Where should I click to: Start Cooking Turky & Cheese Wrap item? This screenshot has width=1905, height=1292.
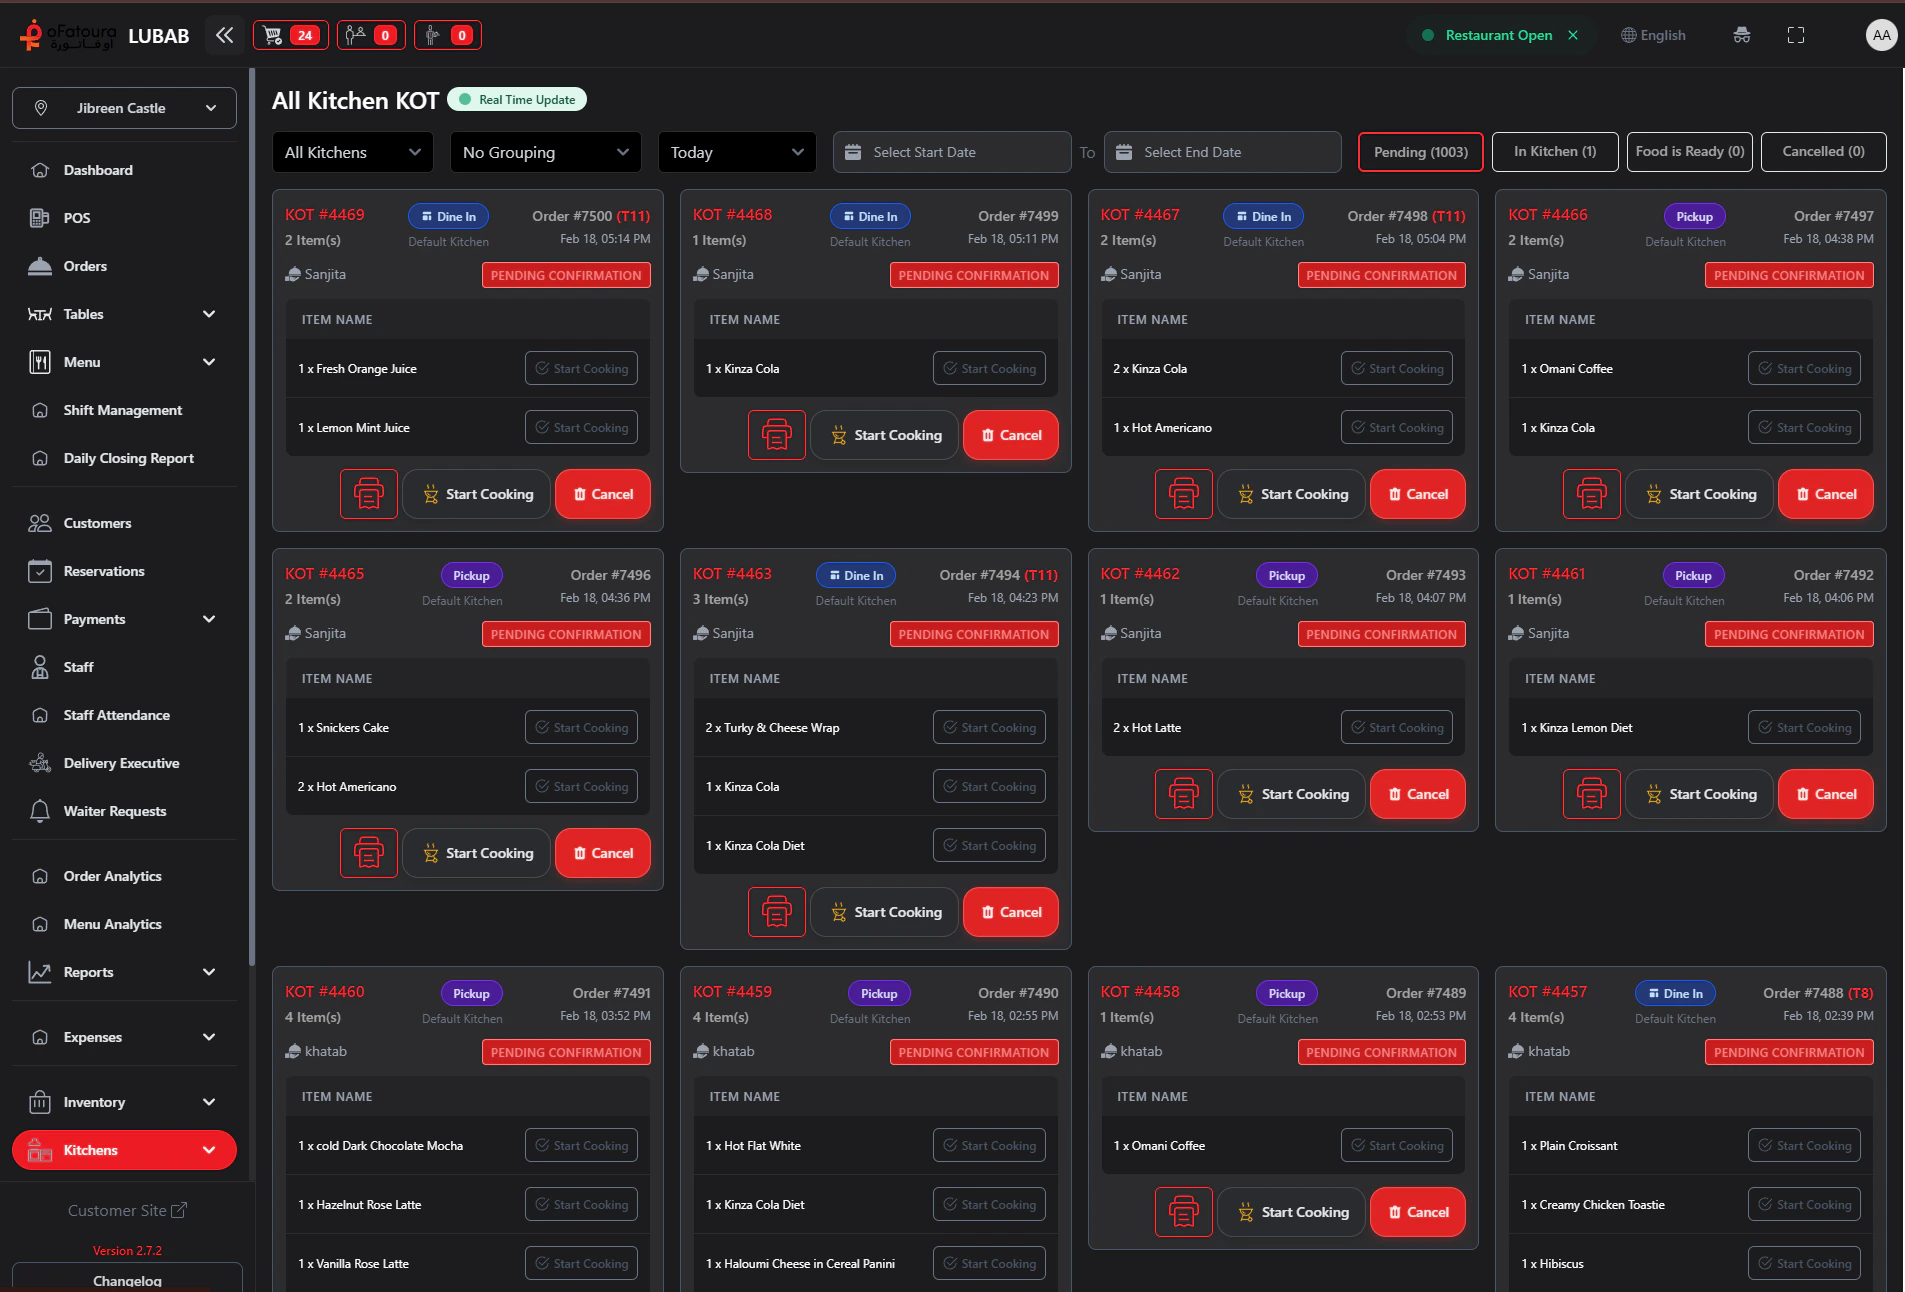tap(989, 727)
